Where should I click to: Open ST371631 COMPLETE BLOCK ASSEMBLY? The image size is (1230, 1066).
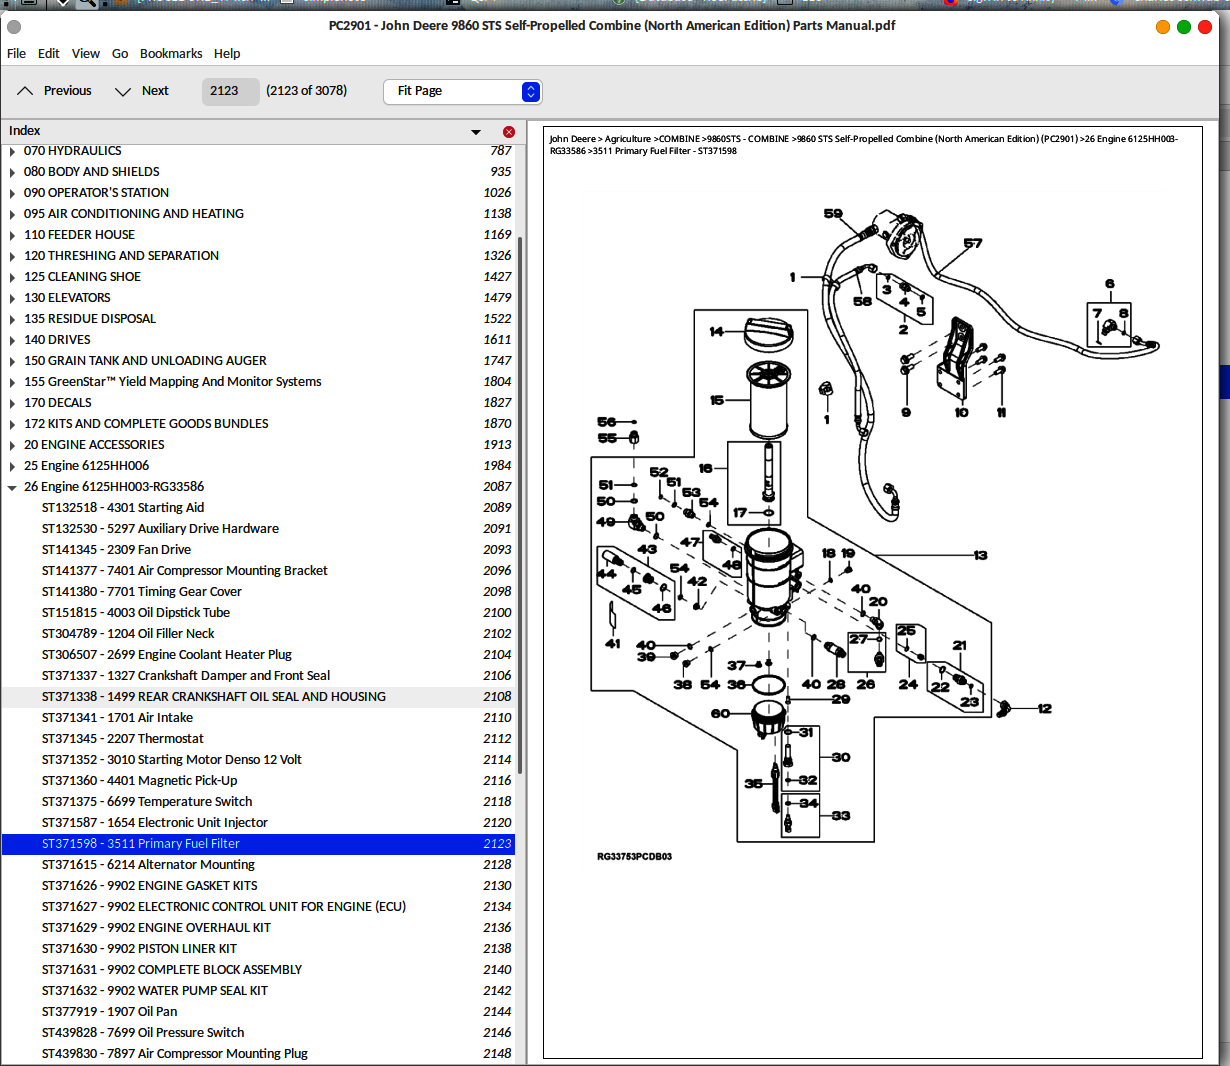coord(258,970)
